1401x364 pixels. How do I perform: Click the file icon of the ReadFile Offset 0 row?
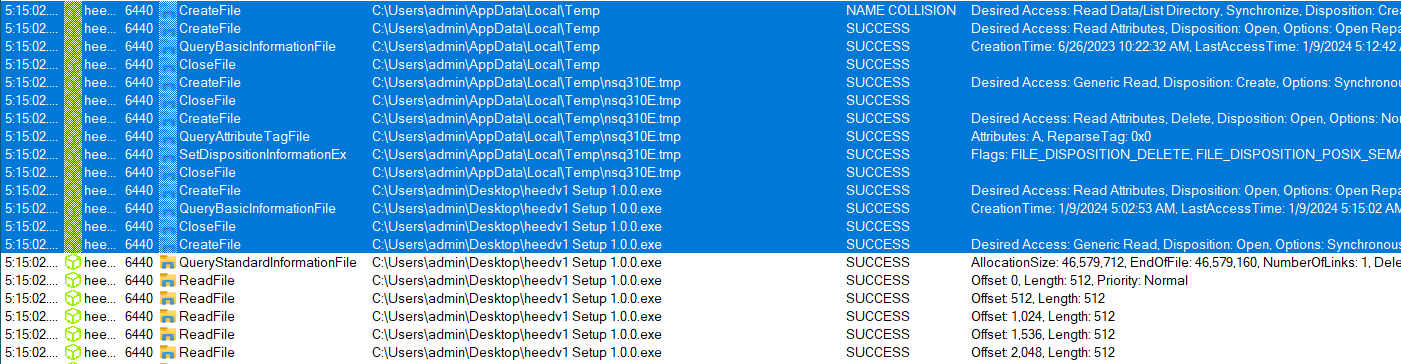pyautogui.click(x=168, y=280)
